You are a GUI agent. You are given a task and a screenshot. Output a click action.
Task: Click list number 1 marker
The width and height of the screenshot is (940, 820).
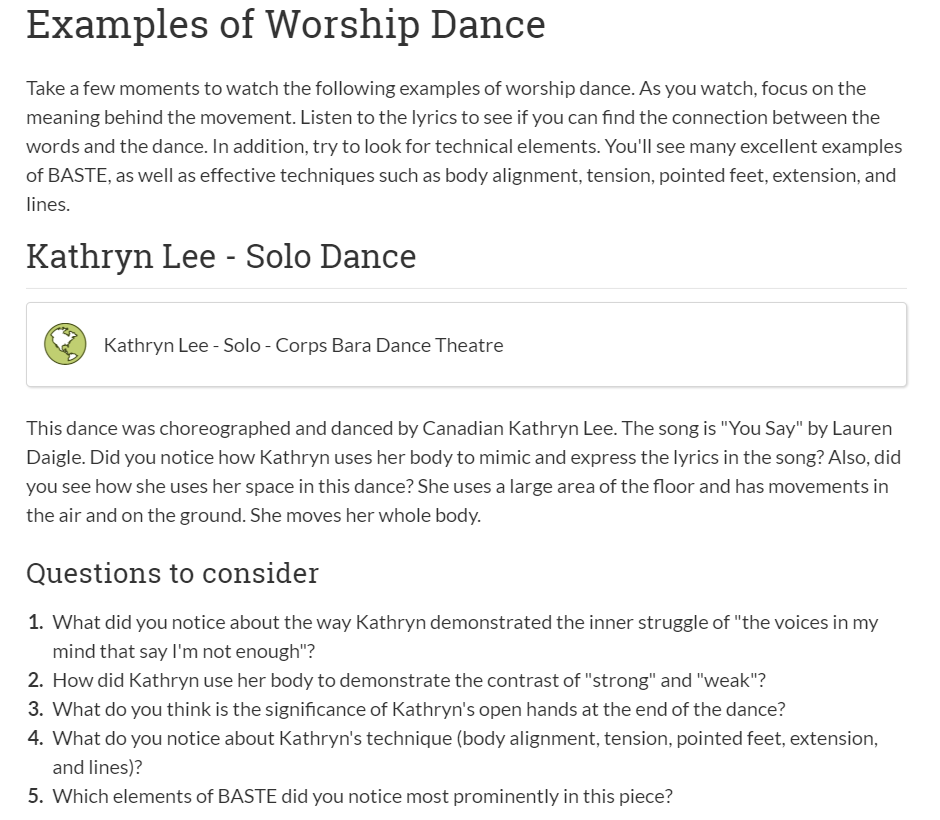(35, 622)
